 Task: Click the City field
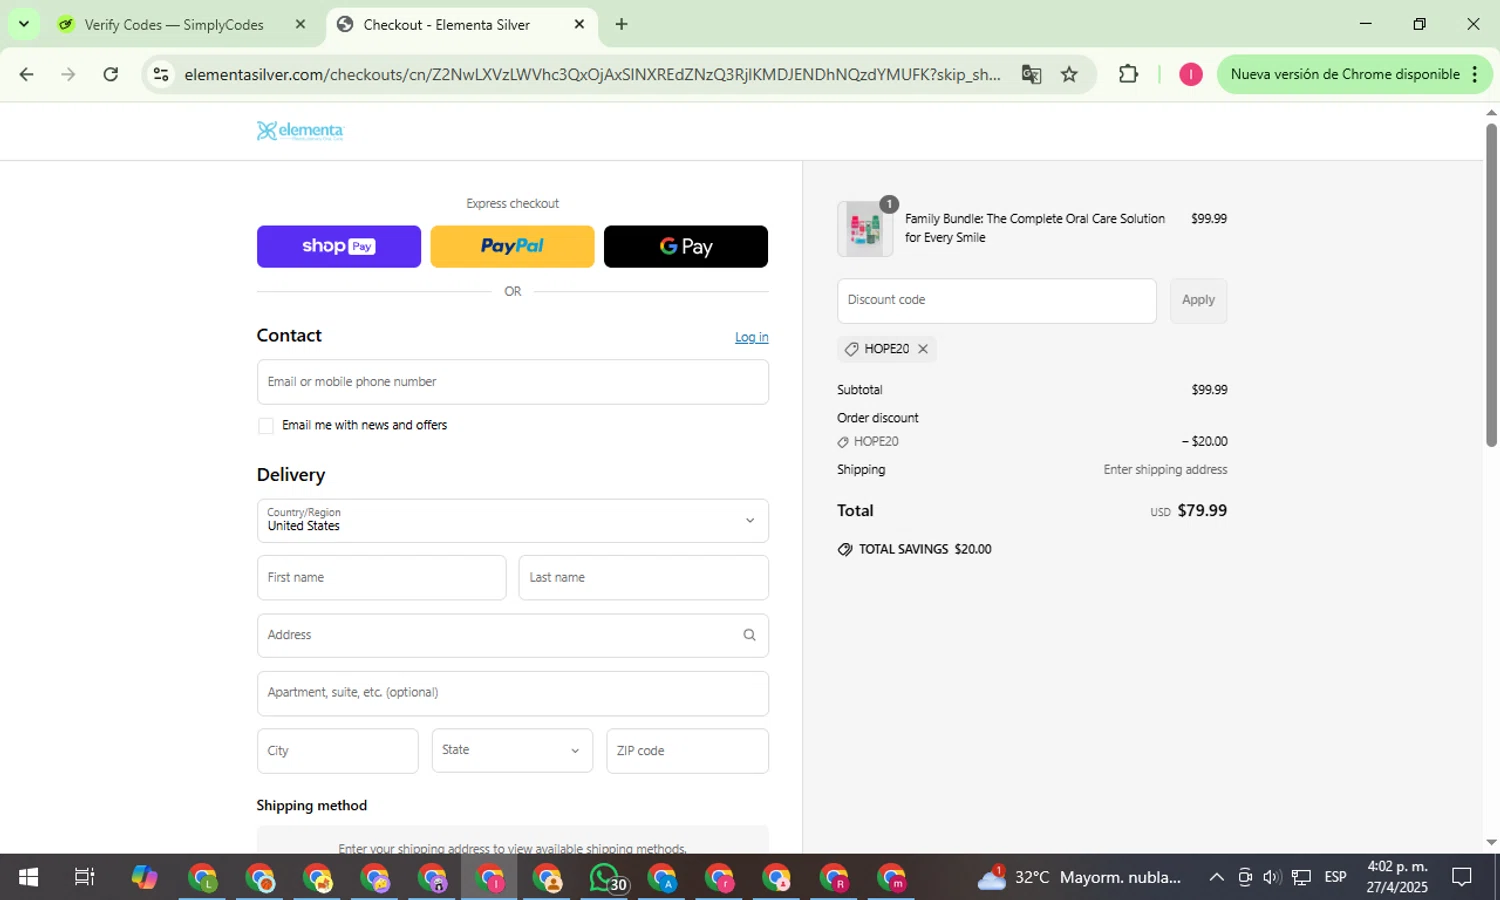coord(338,751)
